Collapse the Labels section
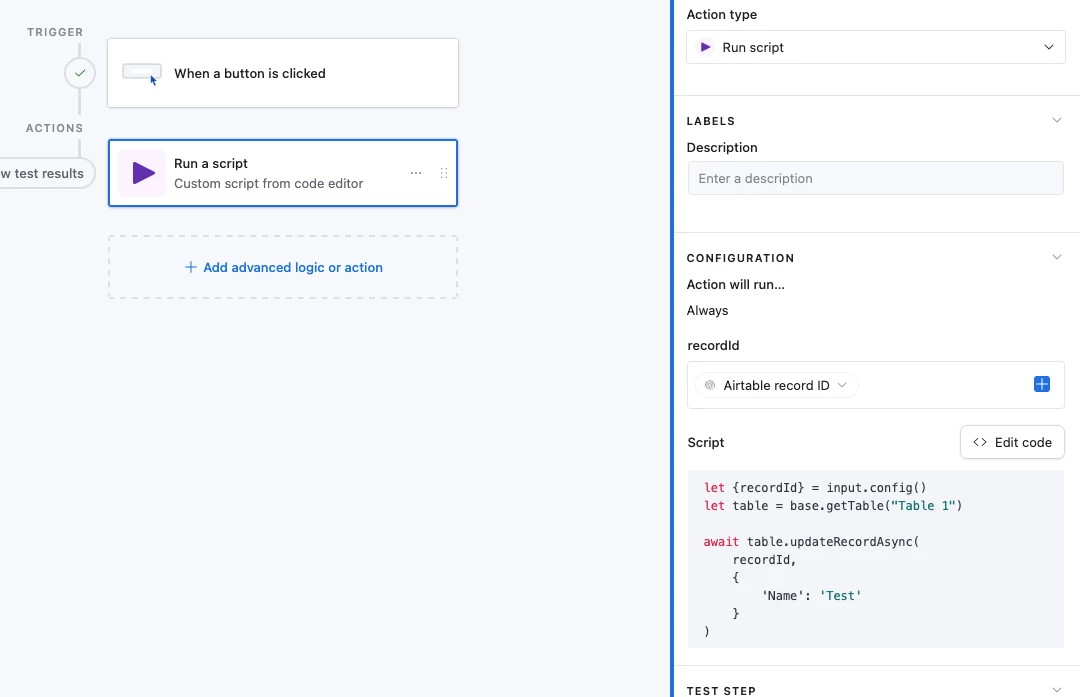1080x697 pixels. tap(1057, 121)
